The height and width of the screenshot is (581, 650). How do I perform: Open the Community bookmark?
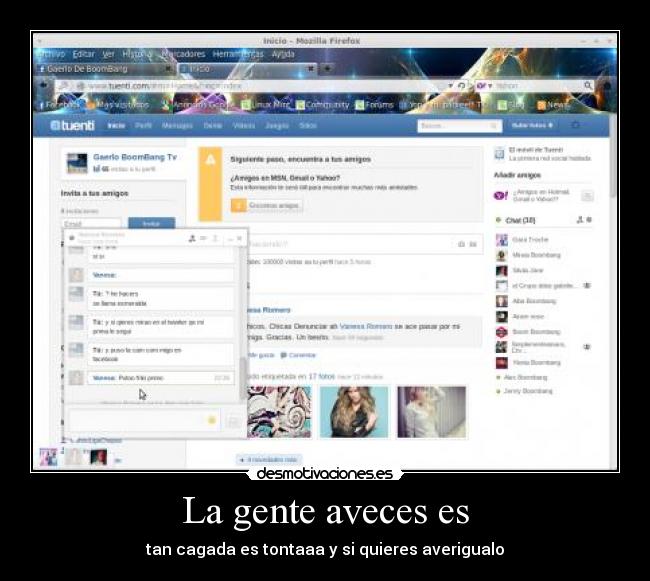pyautogui.click(x=322, y=105)
